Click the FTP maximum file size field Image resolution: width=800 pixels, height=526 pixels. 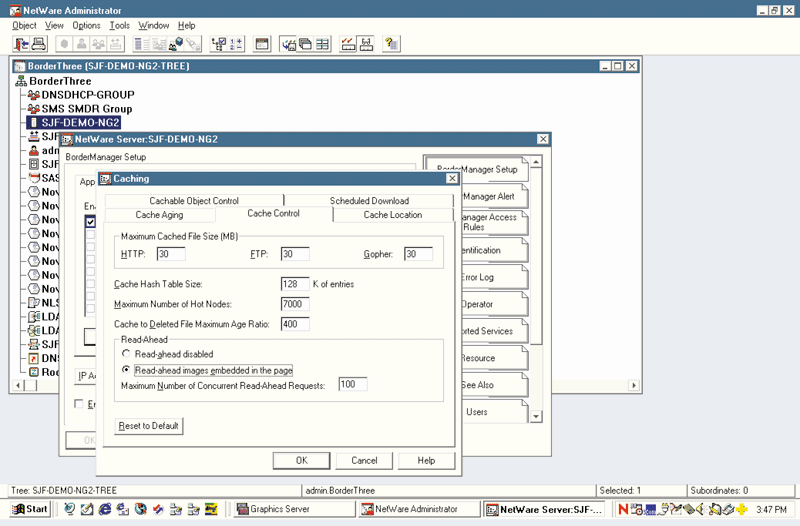point(295,254)
